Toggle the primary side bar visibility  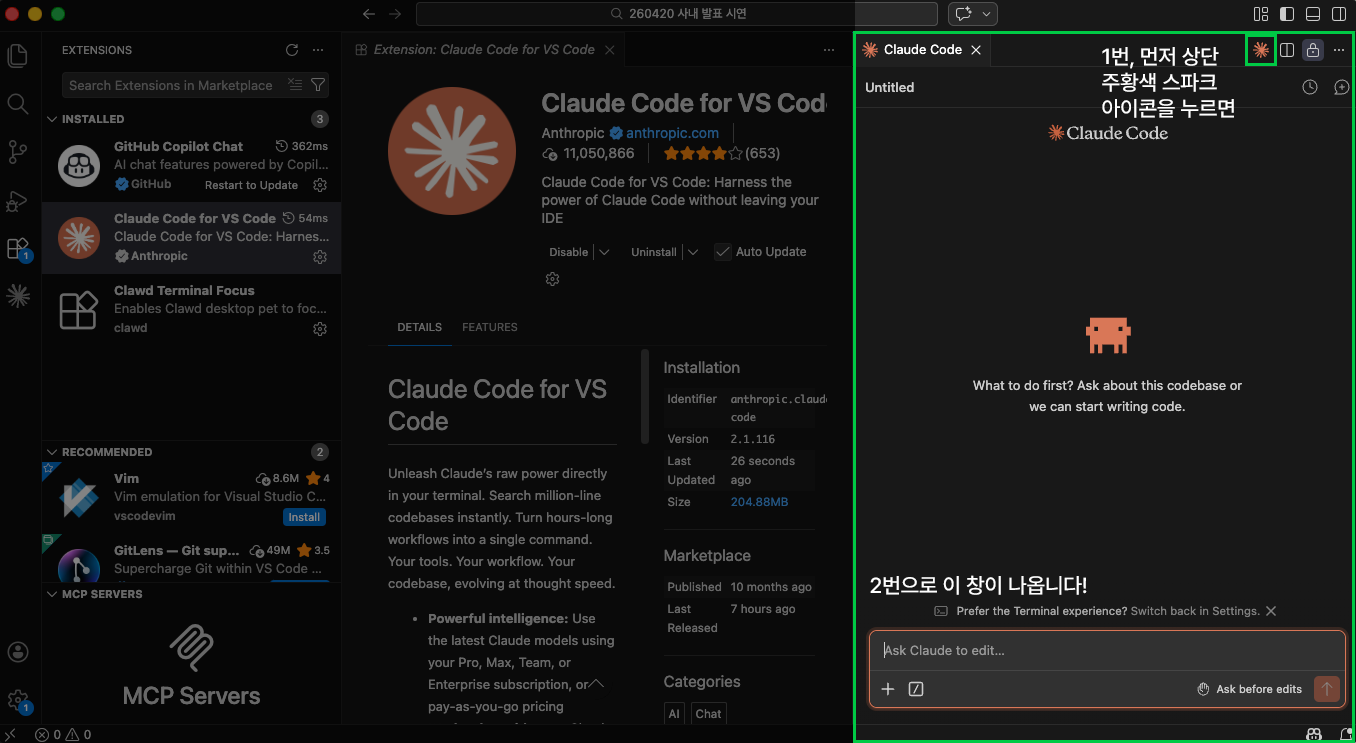(1287, 14)
